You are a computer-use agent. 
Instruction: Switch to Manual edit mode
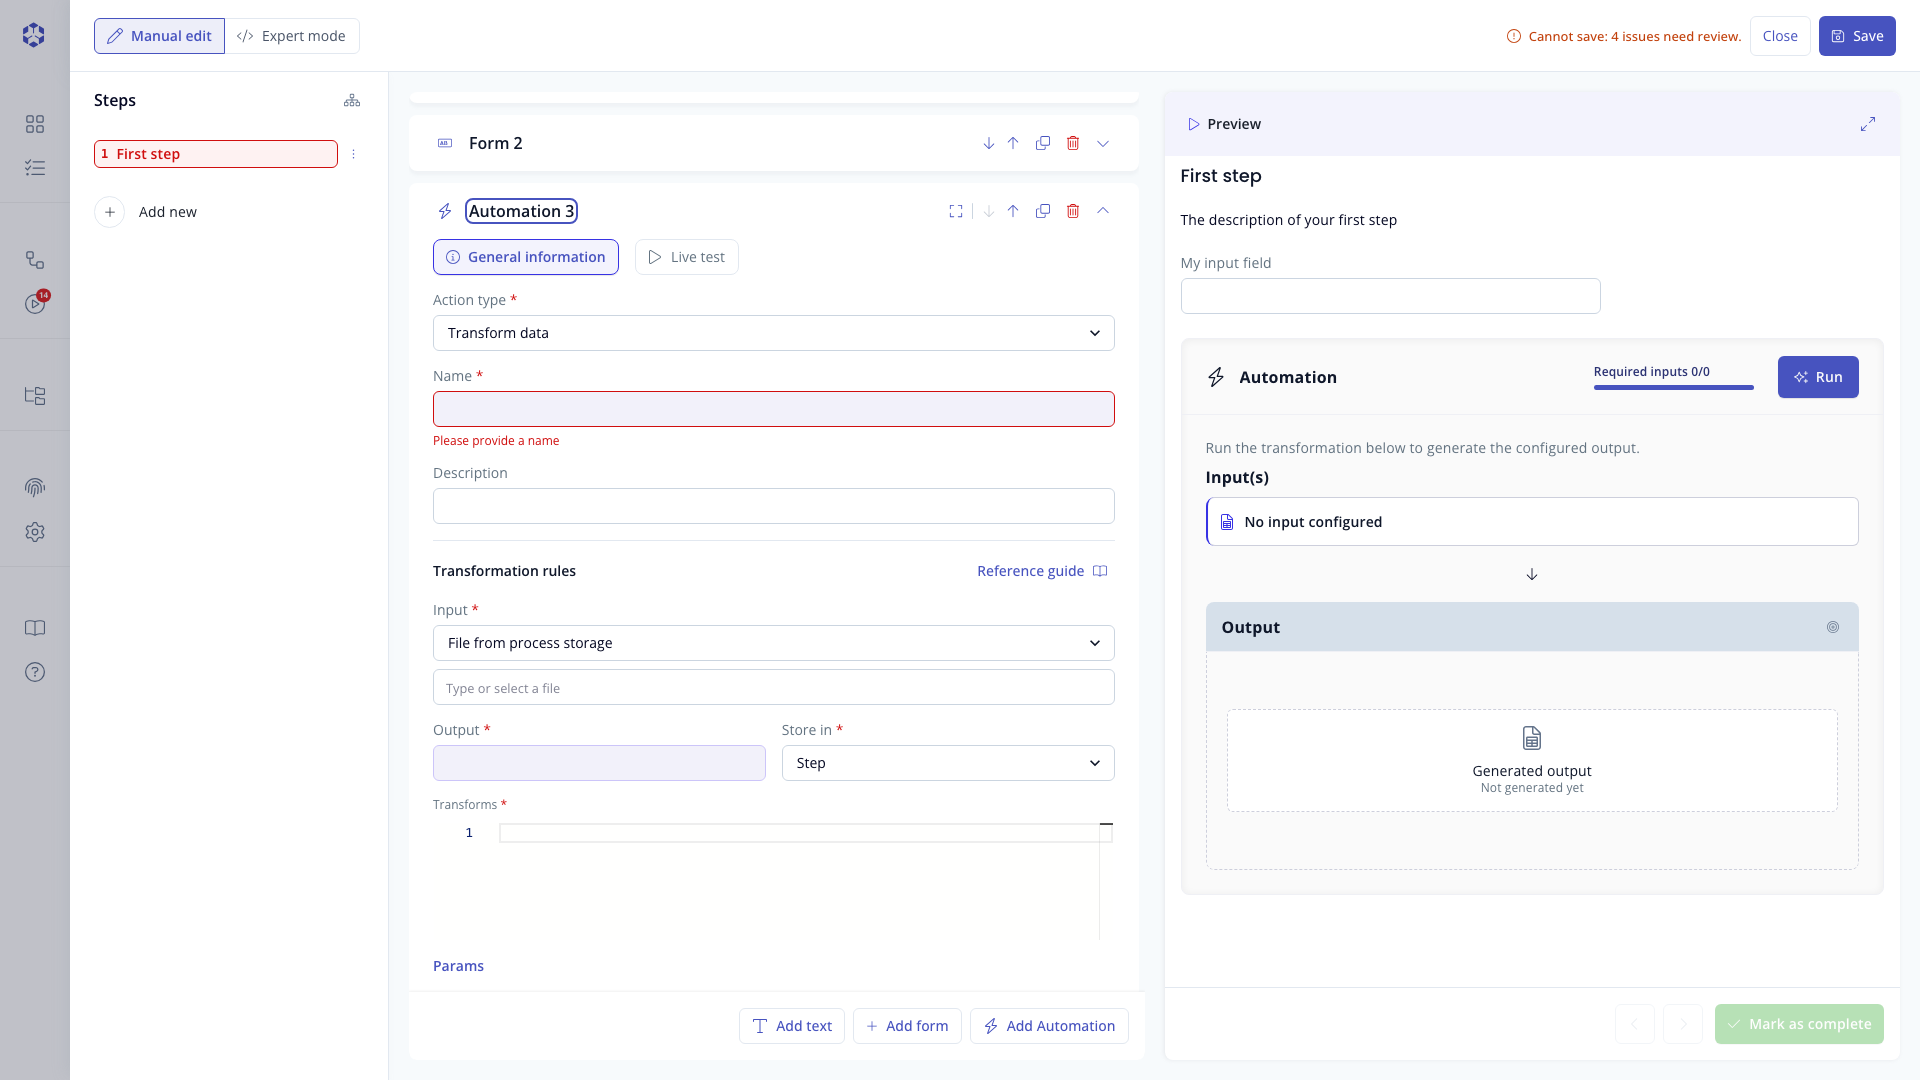click(159, 36)
